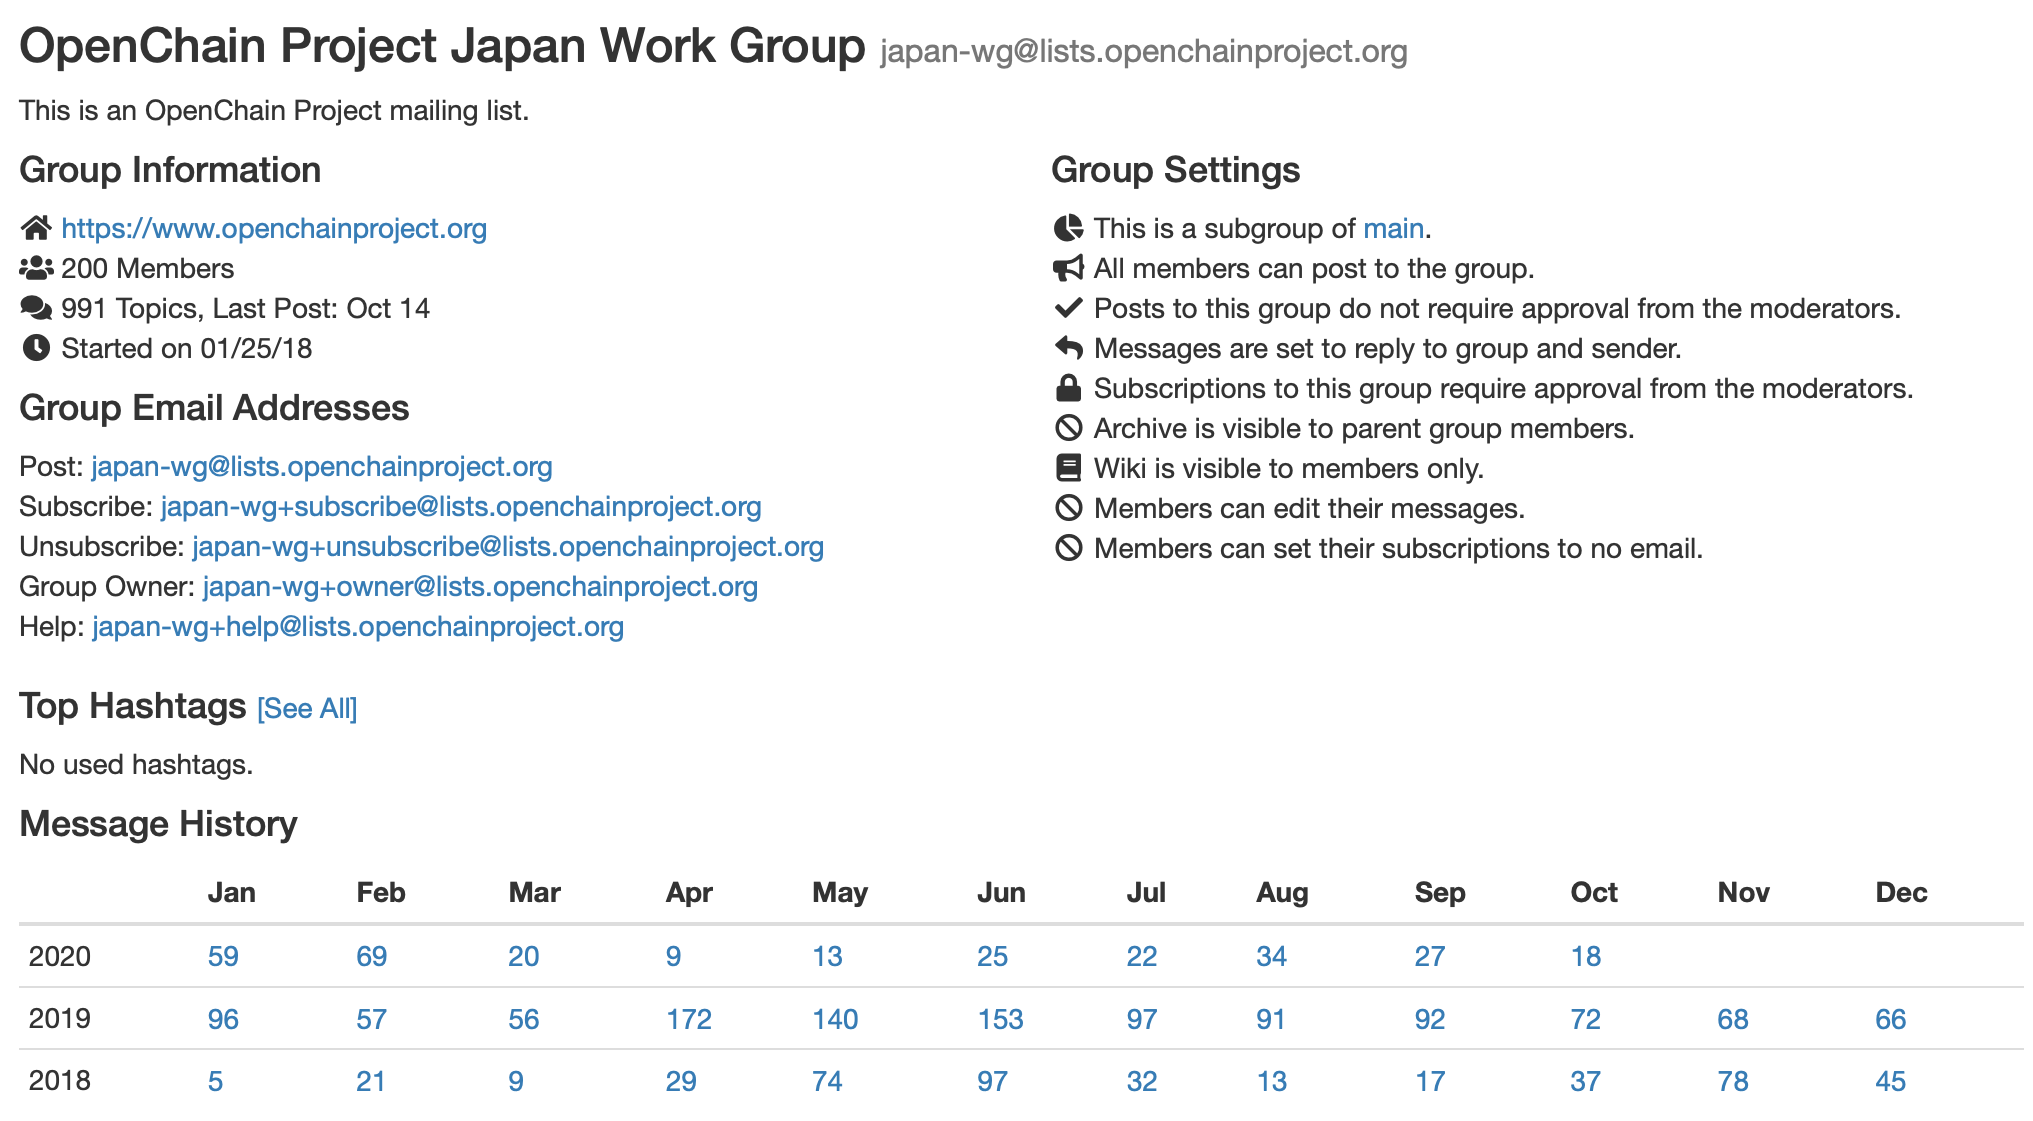Open February 2019 messages count 57

(x=372, y=1020)
